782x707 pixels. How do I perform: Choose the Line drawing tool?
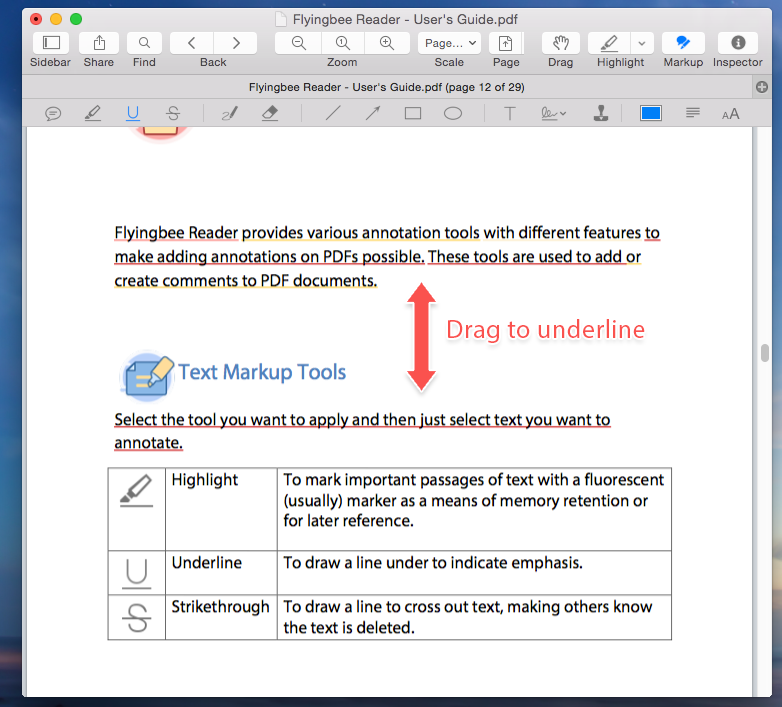(x=333, y=113)
